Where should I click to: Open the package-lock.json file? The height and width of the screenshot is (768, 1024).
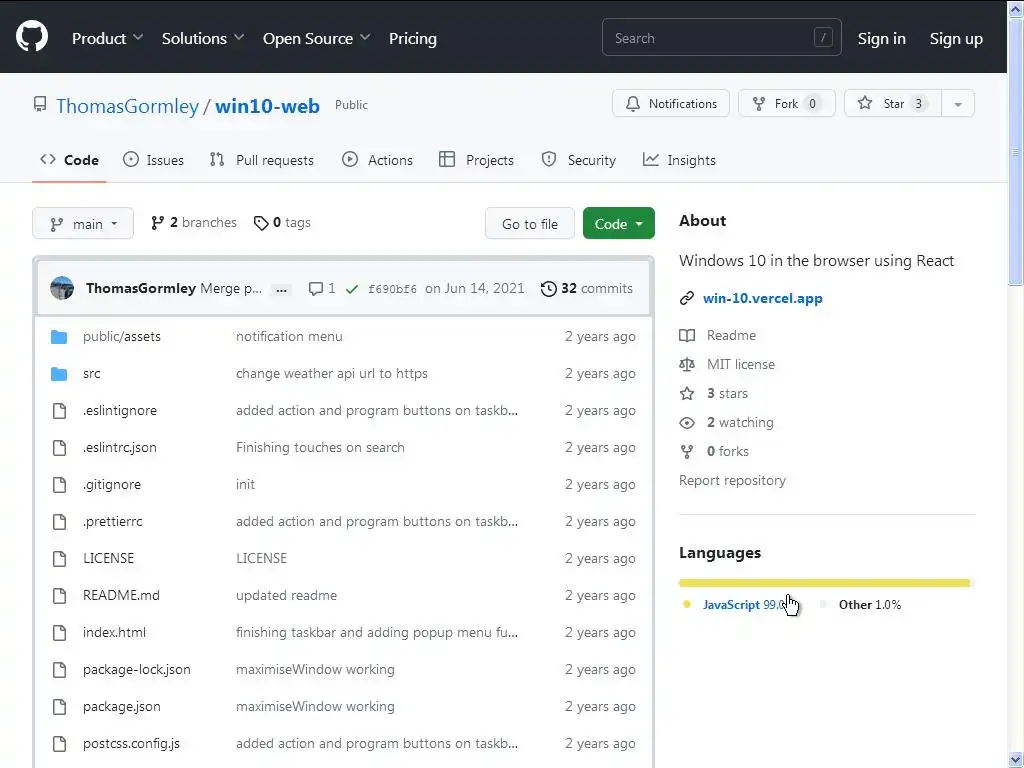coord(136,669)
